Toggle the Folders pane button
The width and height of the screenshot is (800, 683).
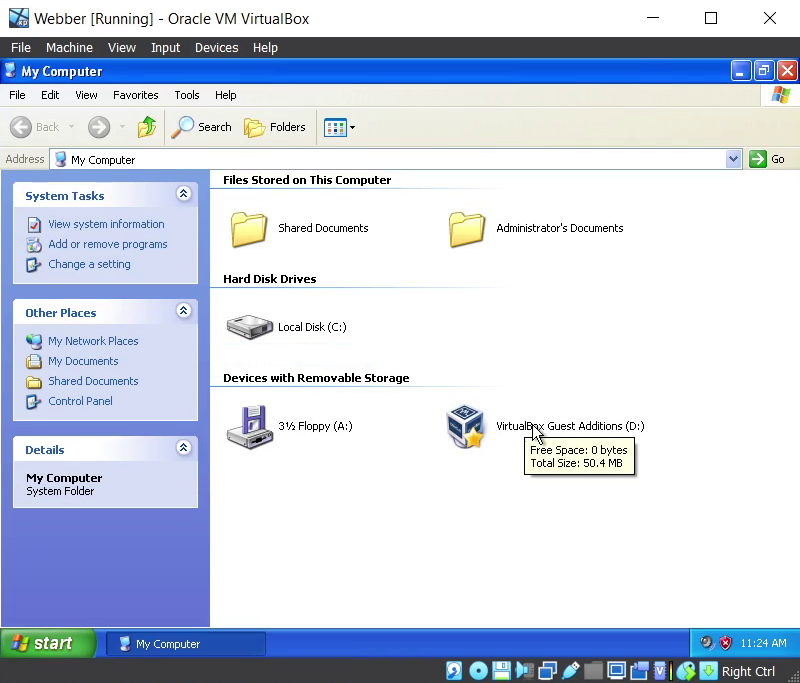click(275, 127)
